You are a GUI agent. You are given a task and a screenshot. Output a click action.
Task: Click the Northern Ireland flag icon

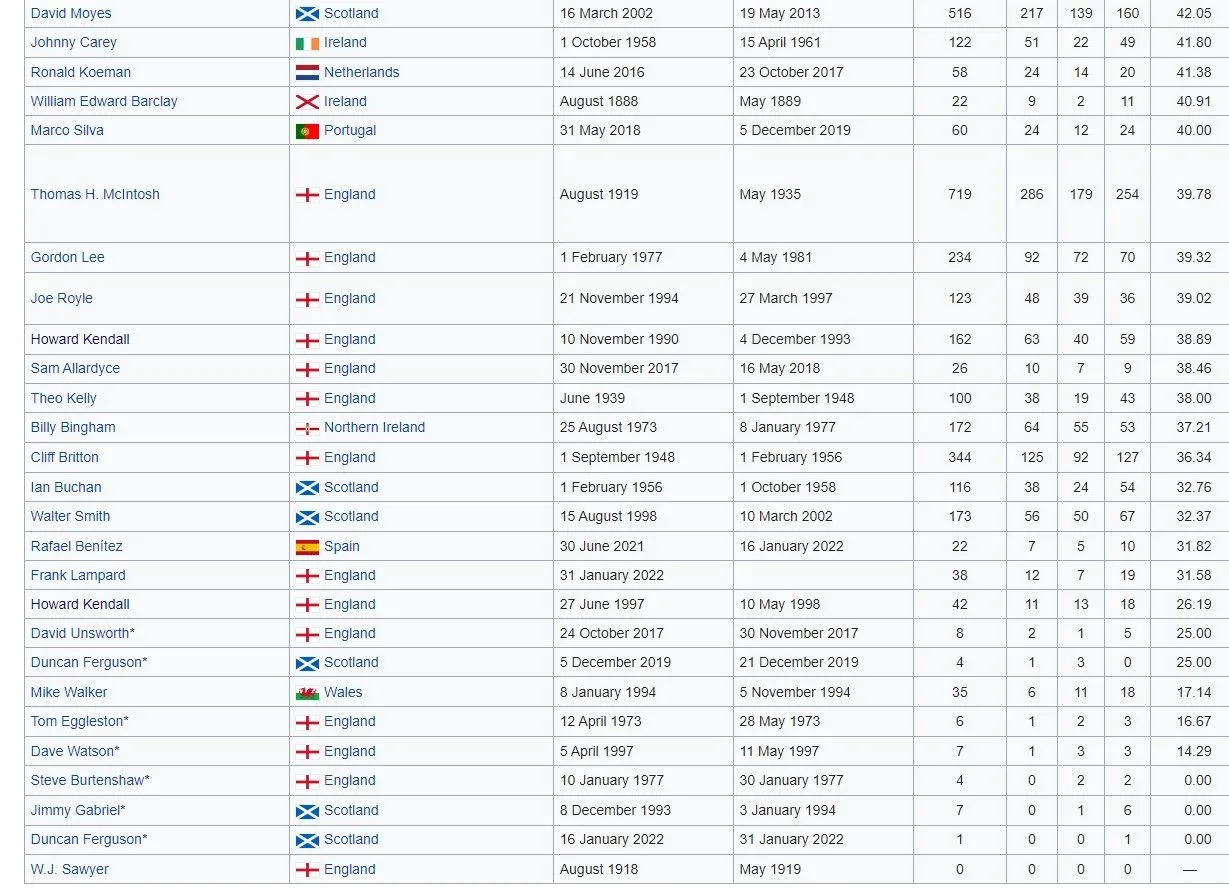[x=307, y=428]
